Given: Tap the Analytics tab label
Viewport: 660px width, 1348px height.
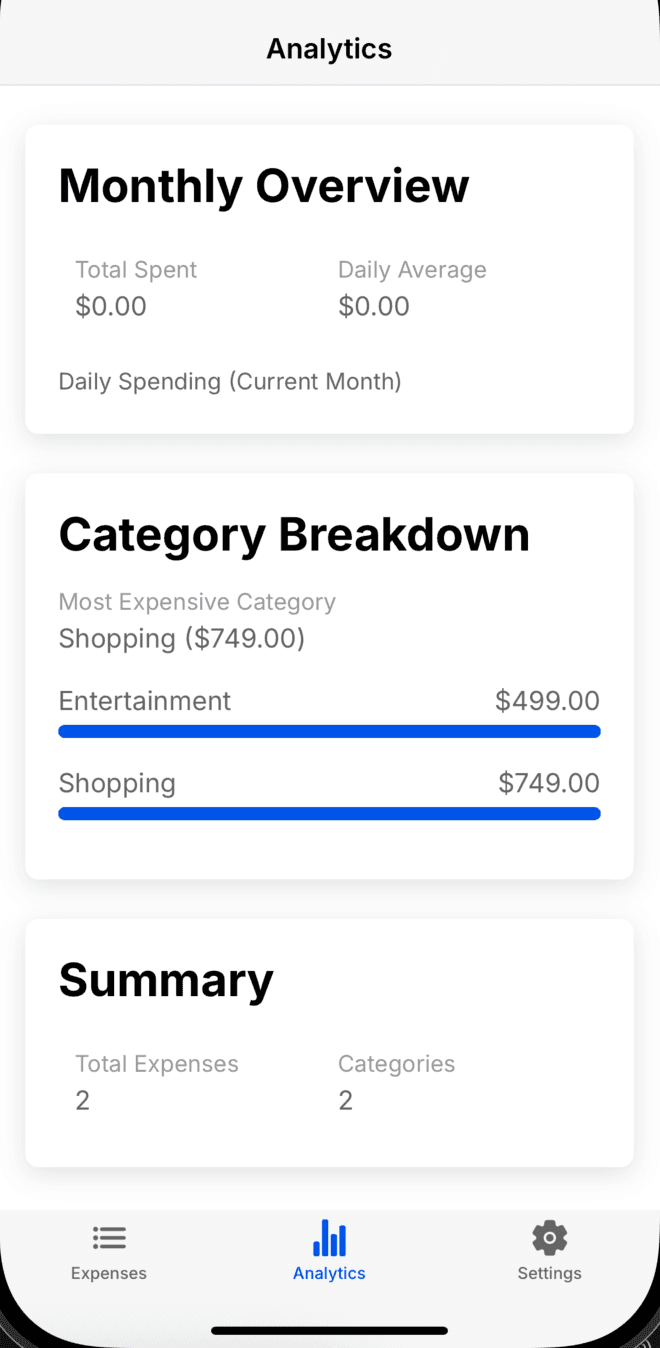Looking at the screenshot, I should [x=329, y=1273].
